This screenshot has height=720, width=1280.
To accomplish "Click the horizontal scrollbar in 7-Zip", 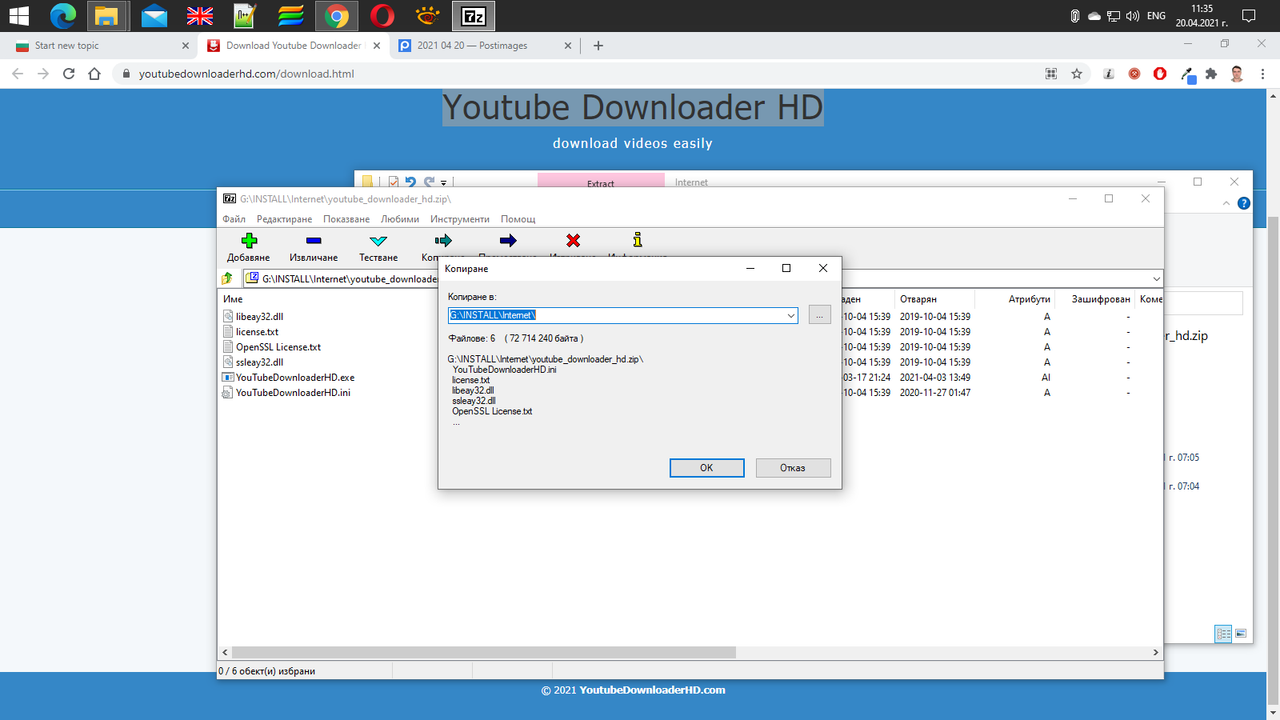I will [485, 652].
